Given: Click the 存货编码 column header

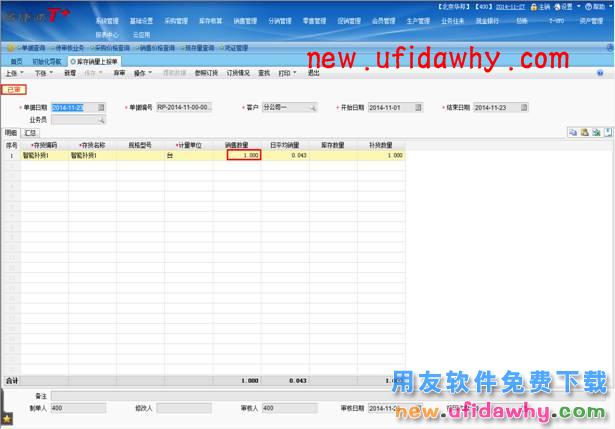Looking at the screenshot, I should coord(44,145).
